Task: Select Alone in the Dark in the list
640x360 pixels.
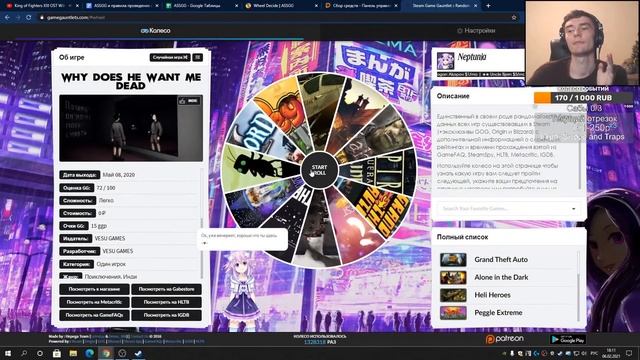Action: (508, 277)
